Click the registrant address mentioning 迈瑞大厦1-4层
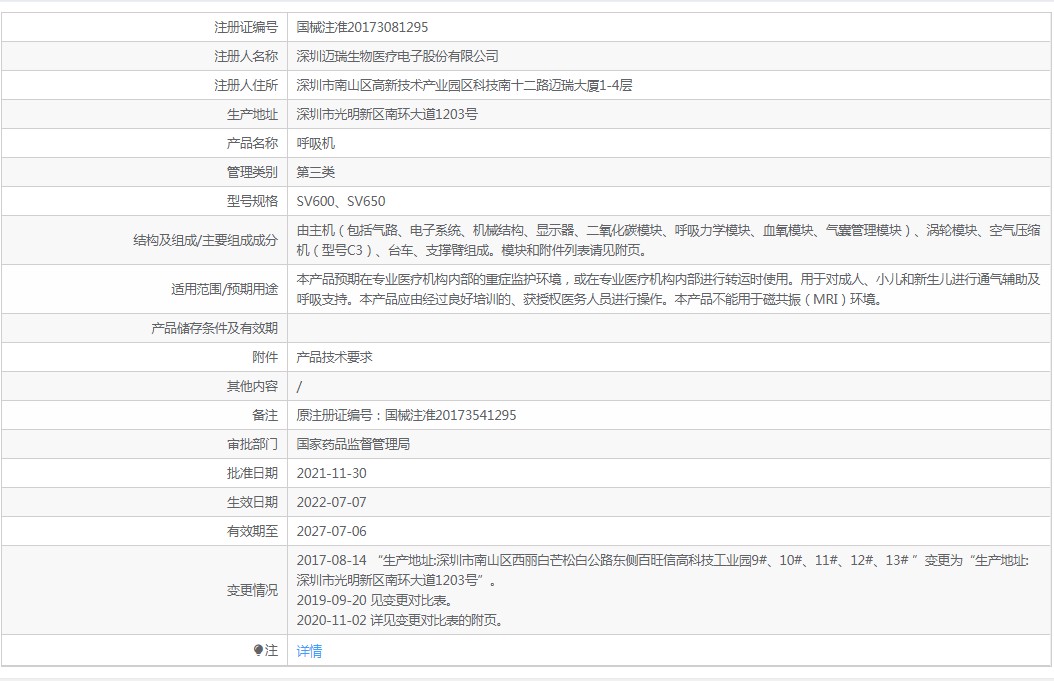Screen dimensions: 1054x681 [464, 85]
